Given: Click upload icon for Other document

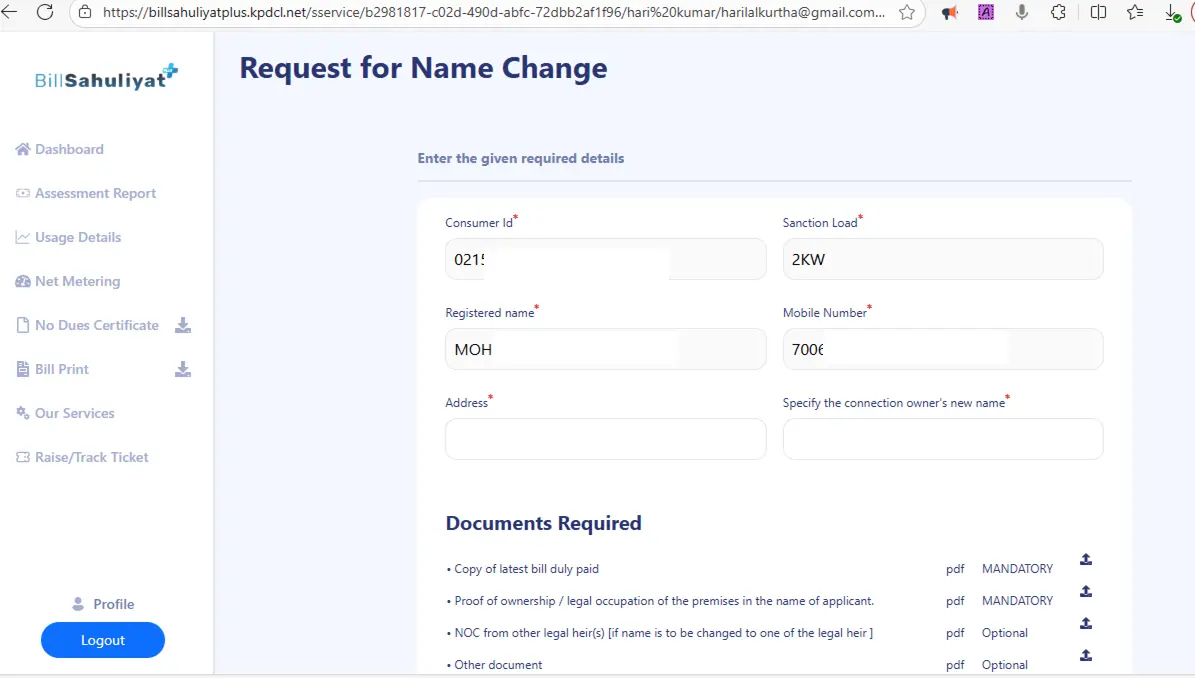Looking at the screenshot, I should coord(1086,655).
